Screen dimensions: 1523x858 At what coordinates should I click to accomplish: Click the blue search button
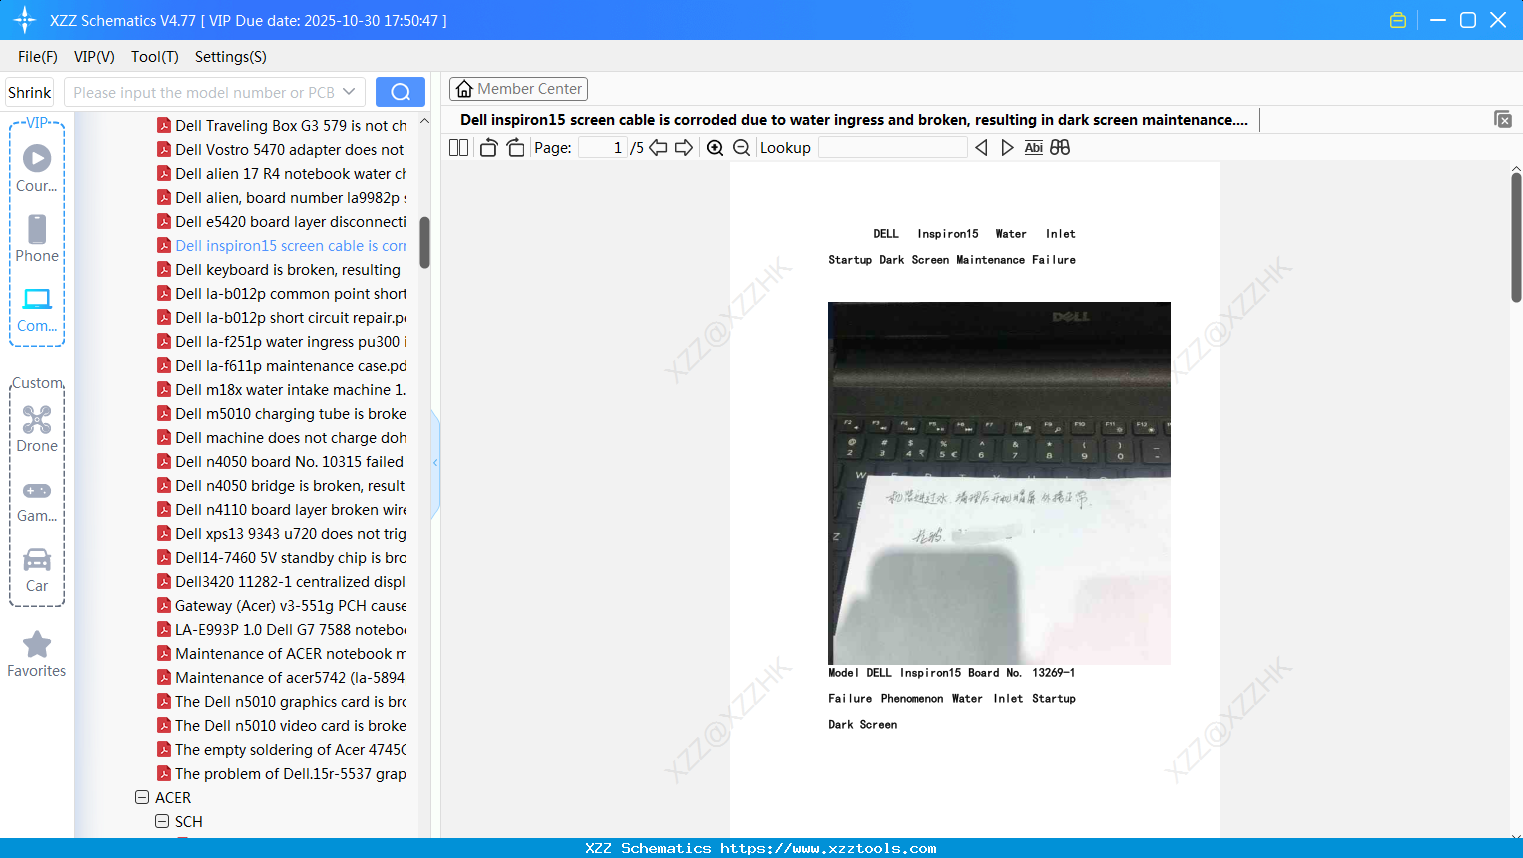[400, 92]
